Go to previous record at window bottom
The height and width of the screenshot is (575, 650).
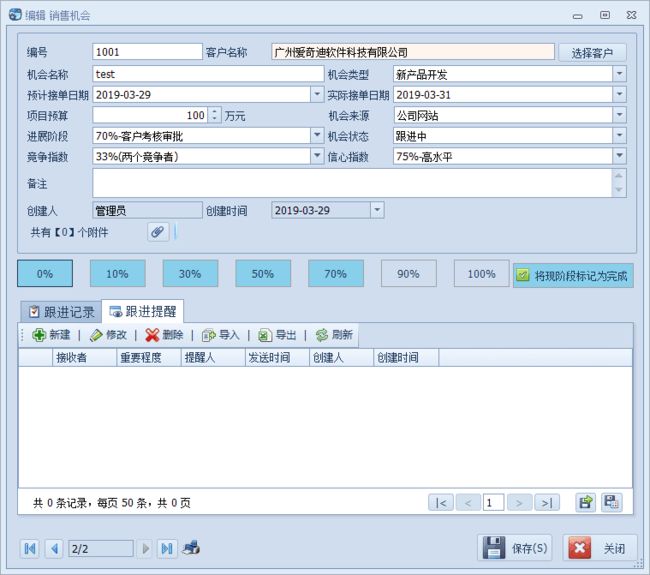54,548
